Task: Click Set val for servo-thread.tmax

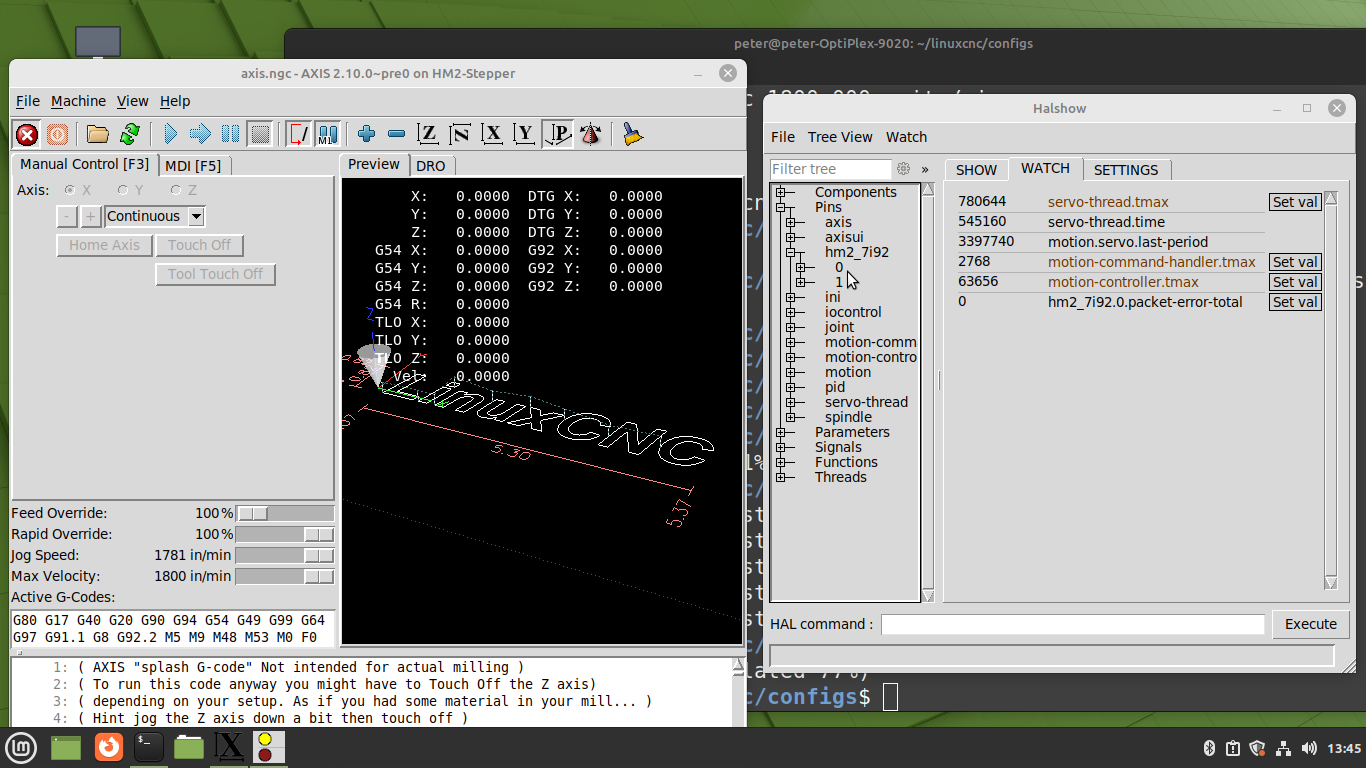Action: (x=1295, y=202)
